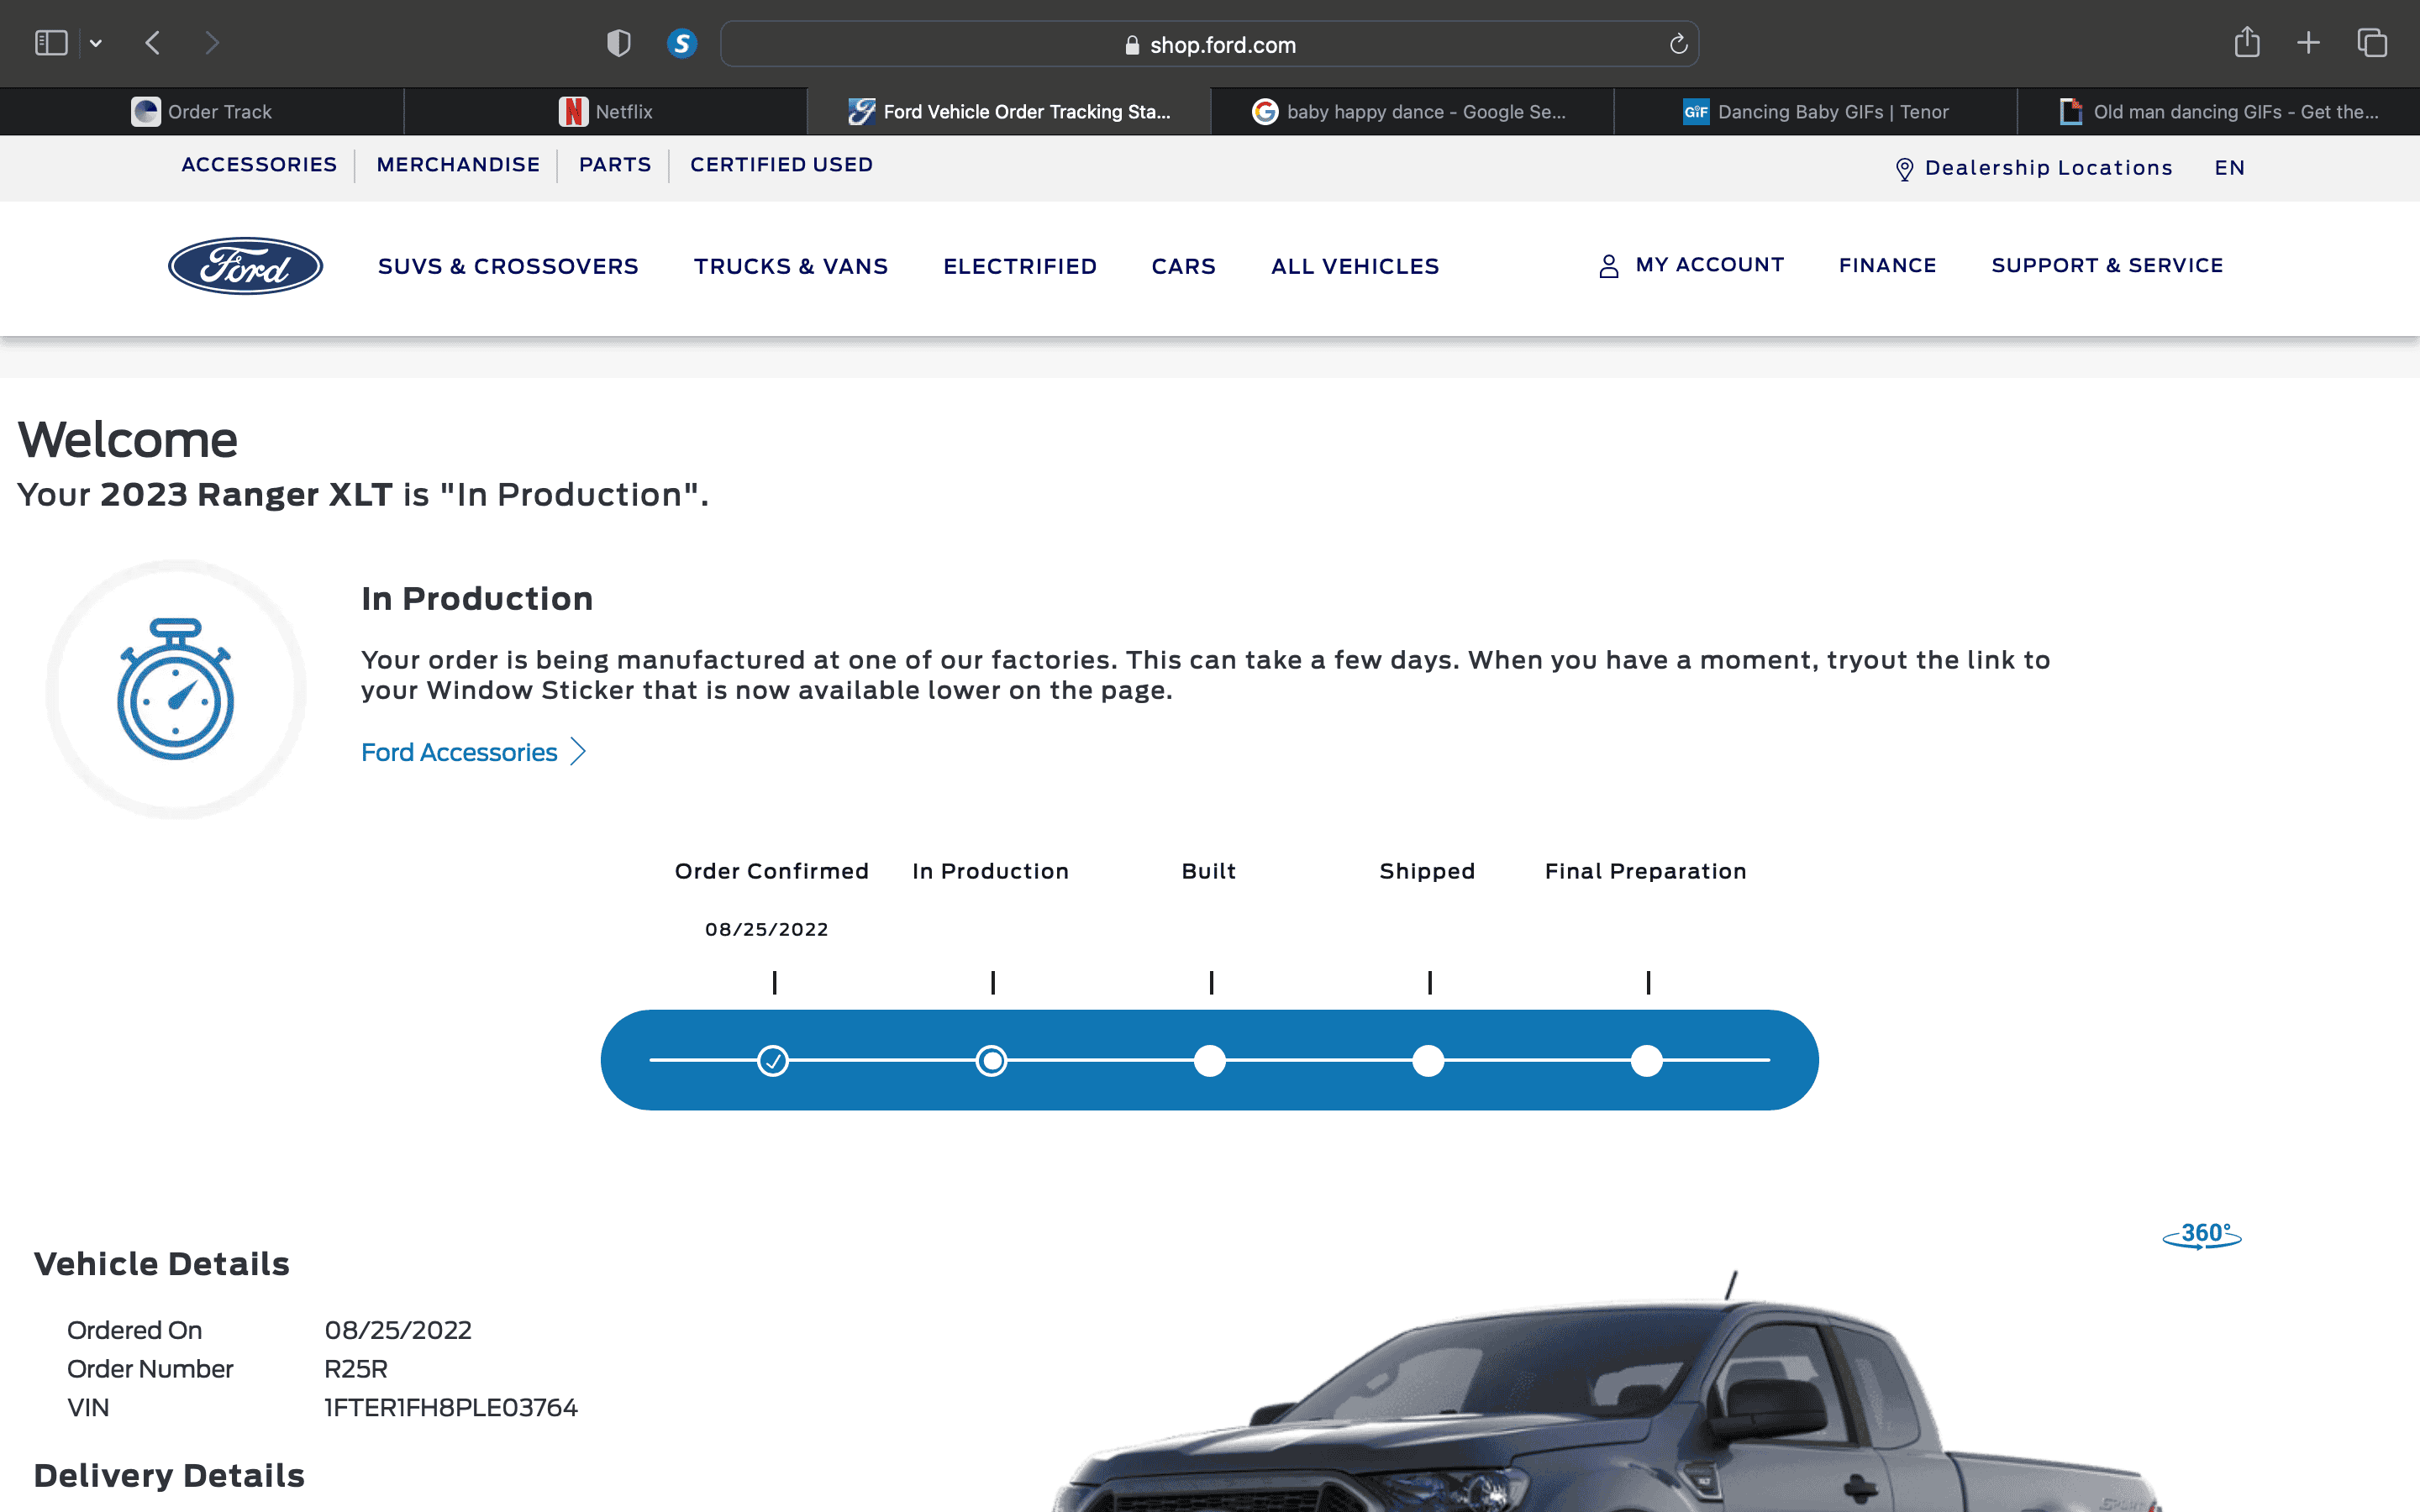Click the Vehicle Details heading
Viewport: 2420px width, 1512px height.
(162, 1264)
